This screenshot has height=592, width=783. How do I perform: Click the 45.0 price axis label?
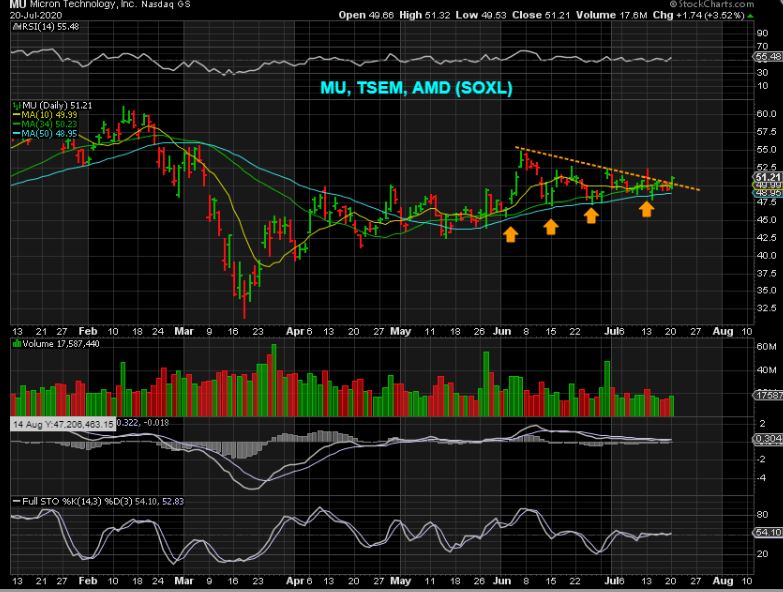pyautogui.click(x=767, y=220)
